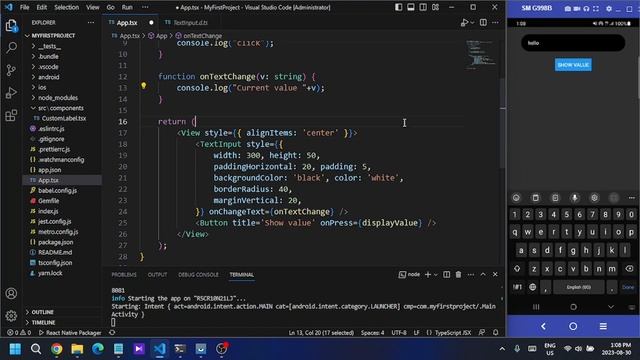The height and width of the screenshot is (360, 640).
Task: Open the editor More Actions ellipsis
Action: pos(495,22)
